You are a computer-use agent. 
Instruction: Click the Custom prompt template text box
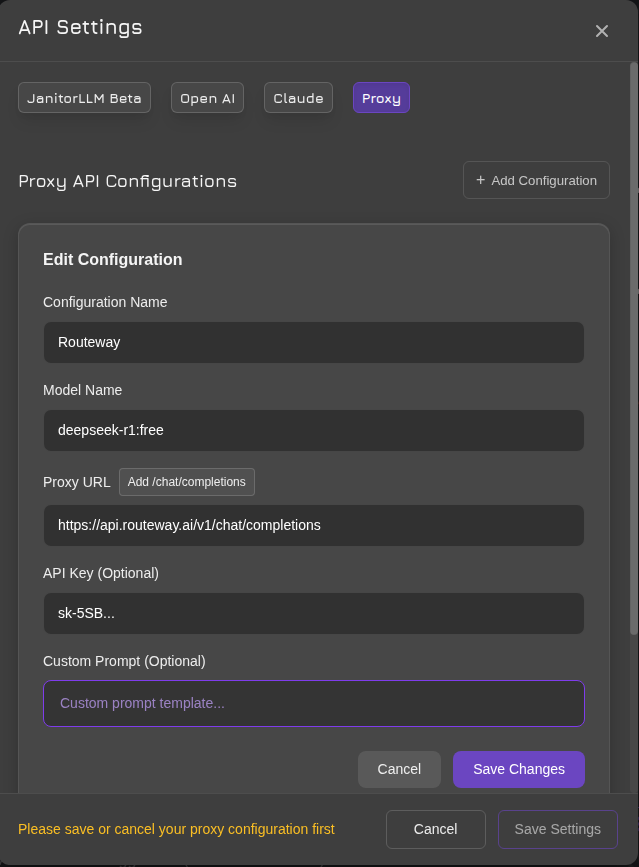(x=313, y=703)
